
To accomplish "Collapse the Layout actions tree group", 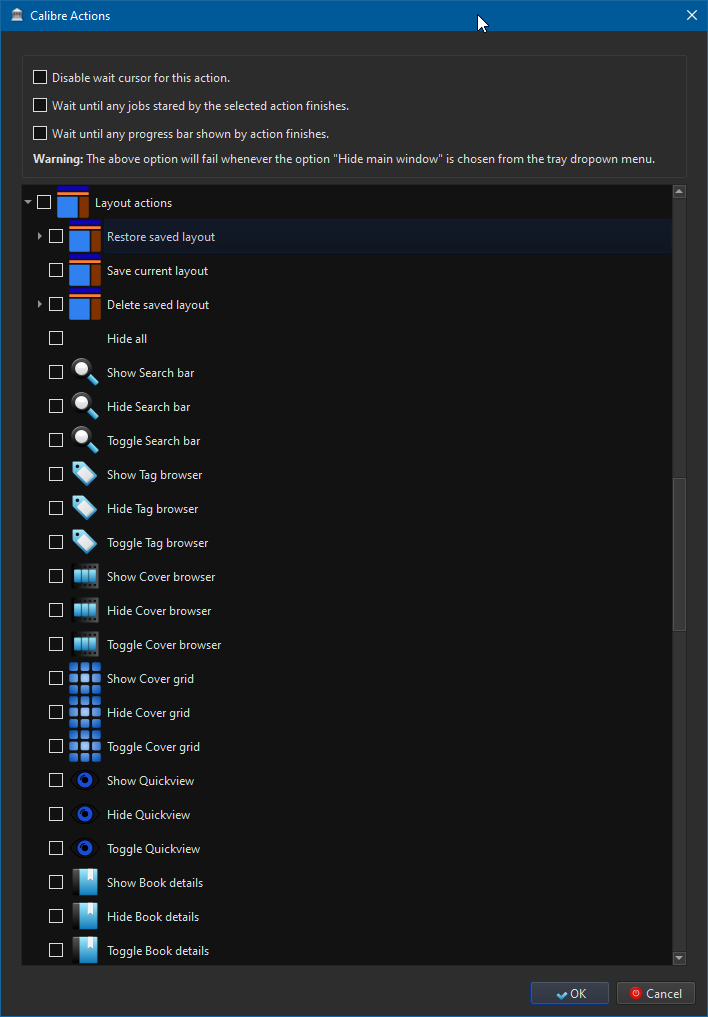I will (x=28, y=202).
